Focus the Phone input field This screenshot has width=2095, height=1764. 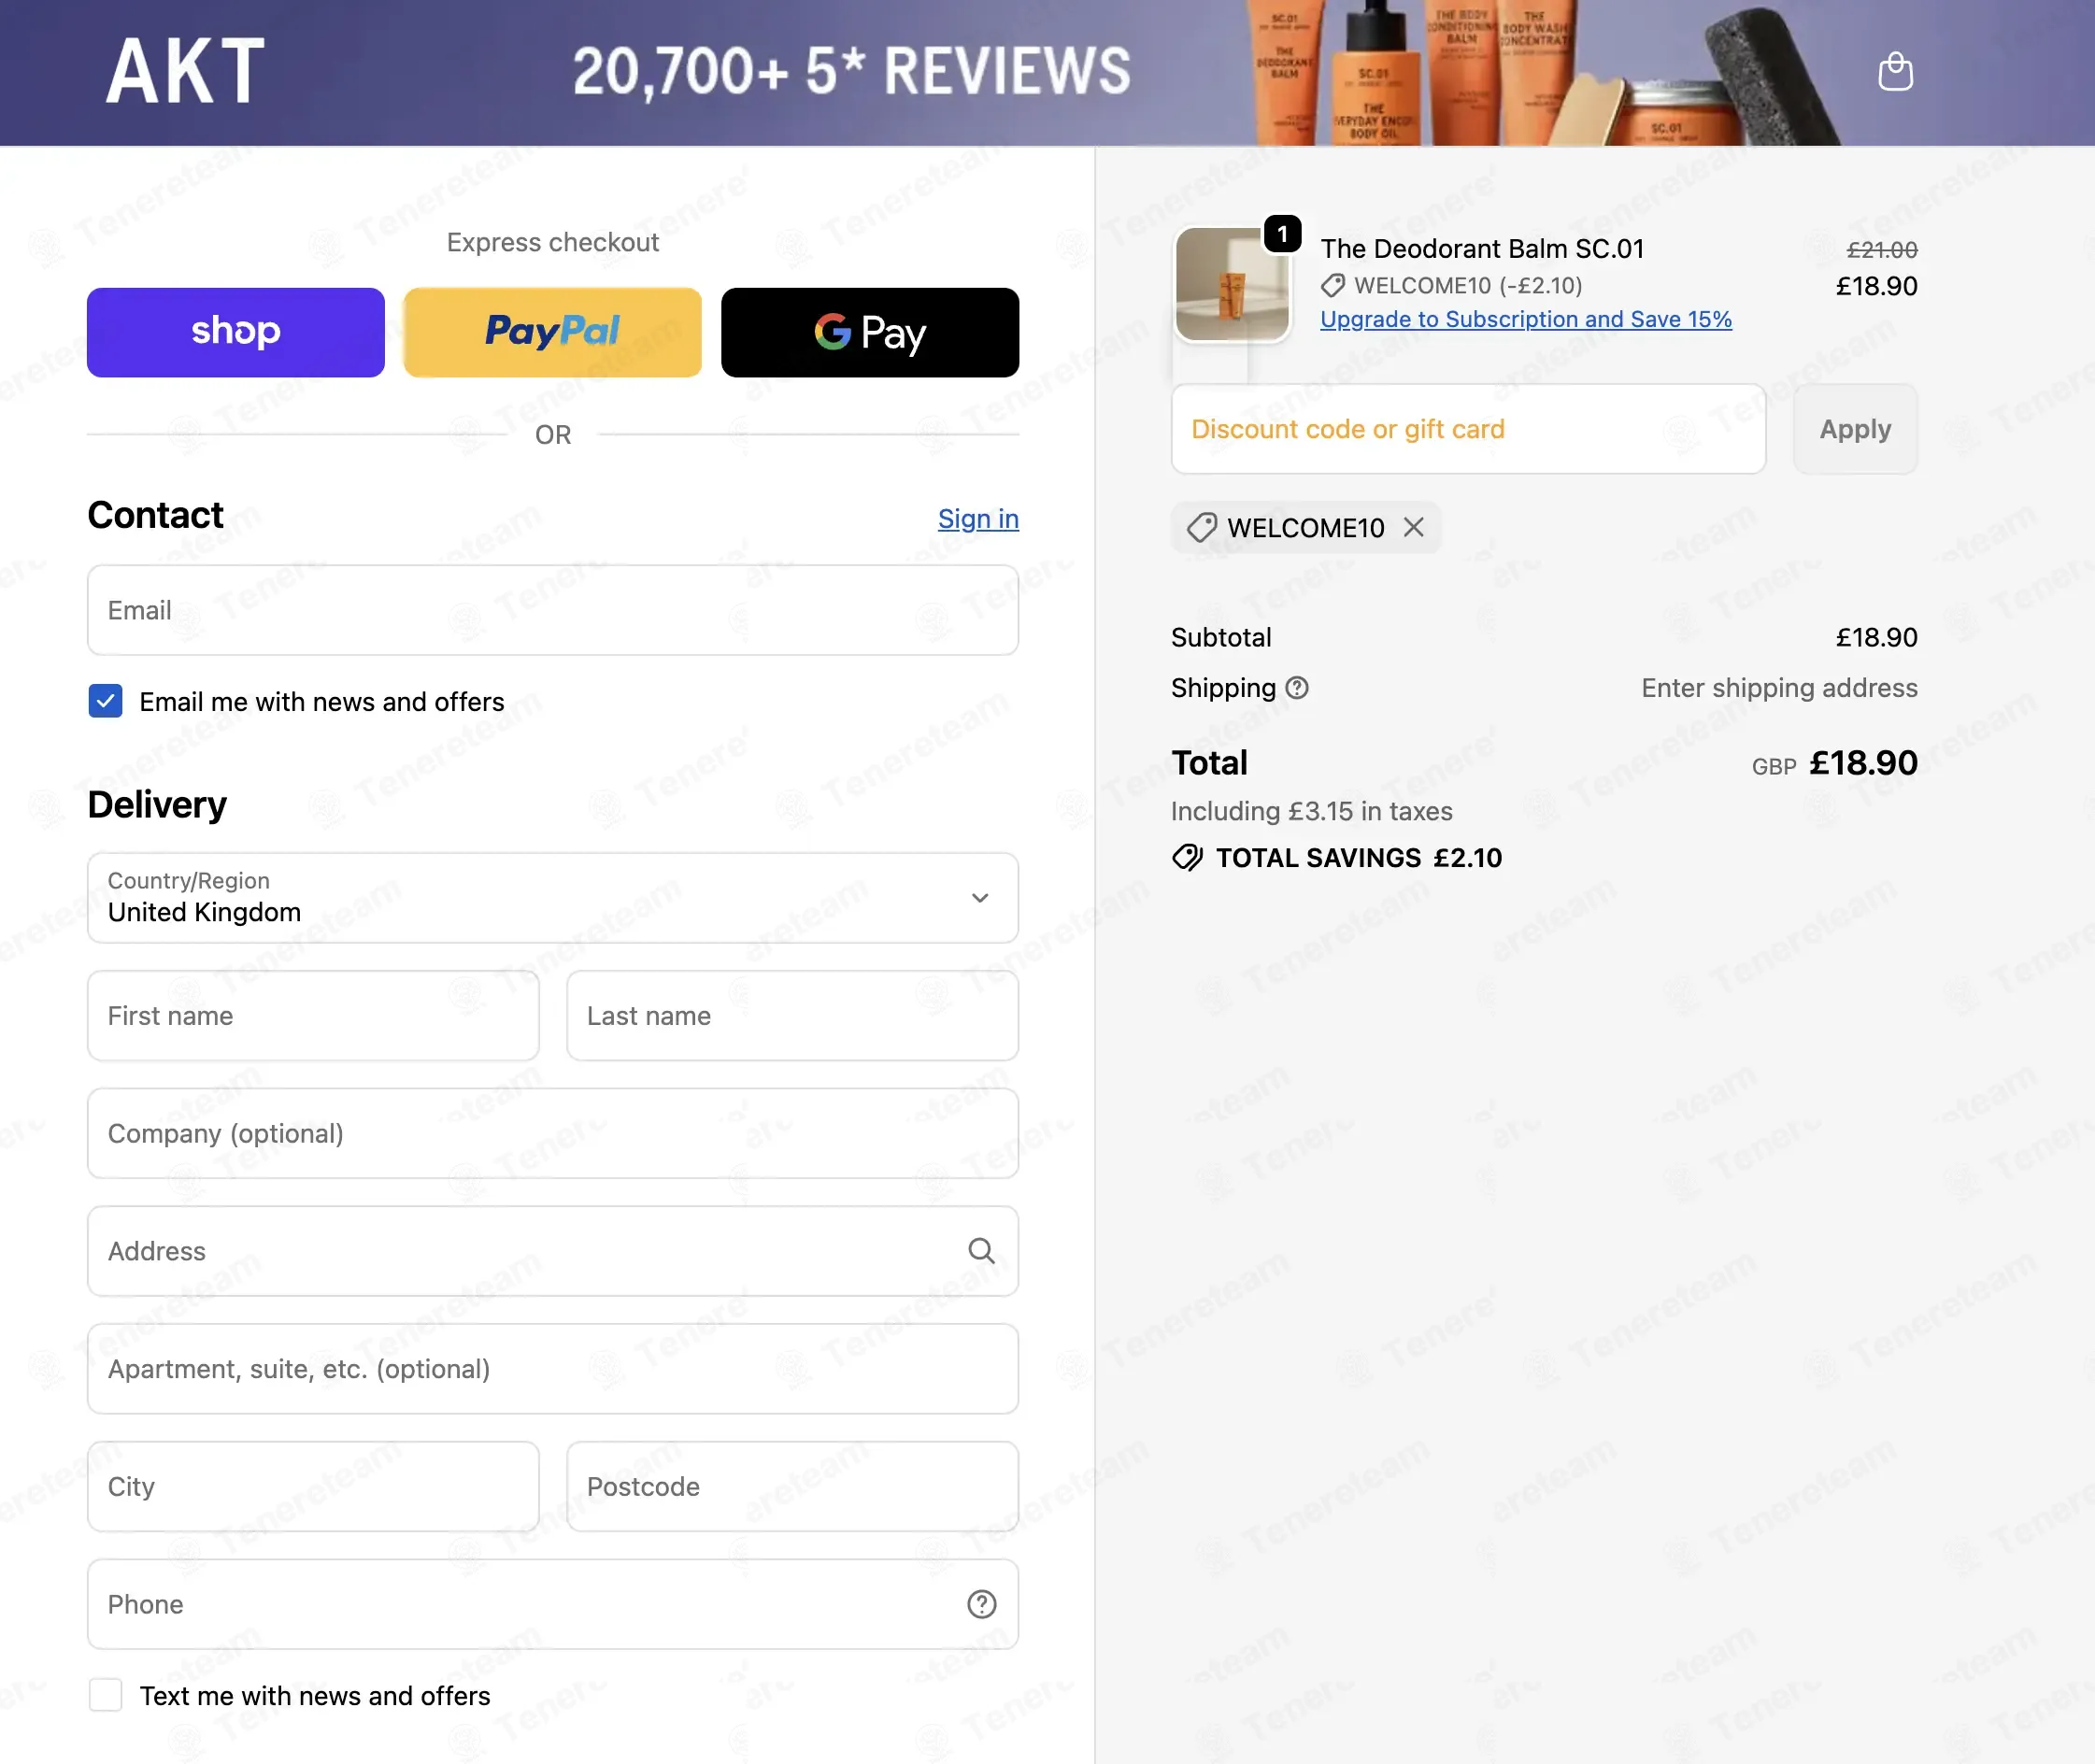pyautogui.click(x=553, y=1604)
